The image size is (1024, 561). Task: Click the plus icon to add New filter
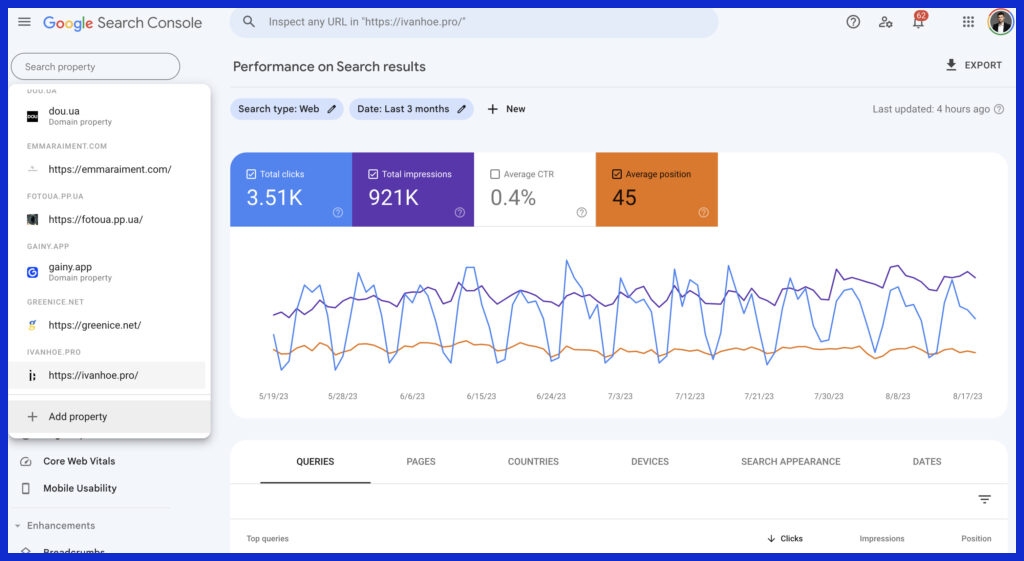click(x=492, y=109)
